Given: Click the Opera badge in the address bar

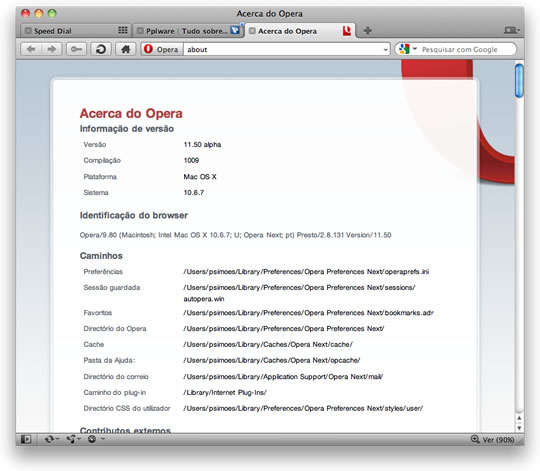Looking at the screenshot, I should (x=162, y=49).
